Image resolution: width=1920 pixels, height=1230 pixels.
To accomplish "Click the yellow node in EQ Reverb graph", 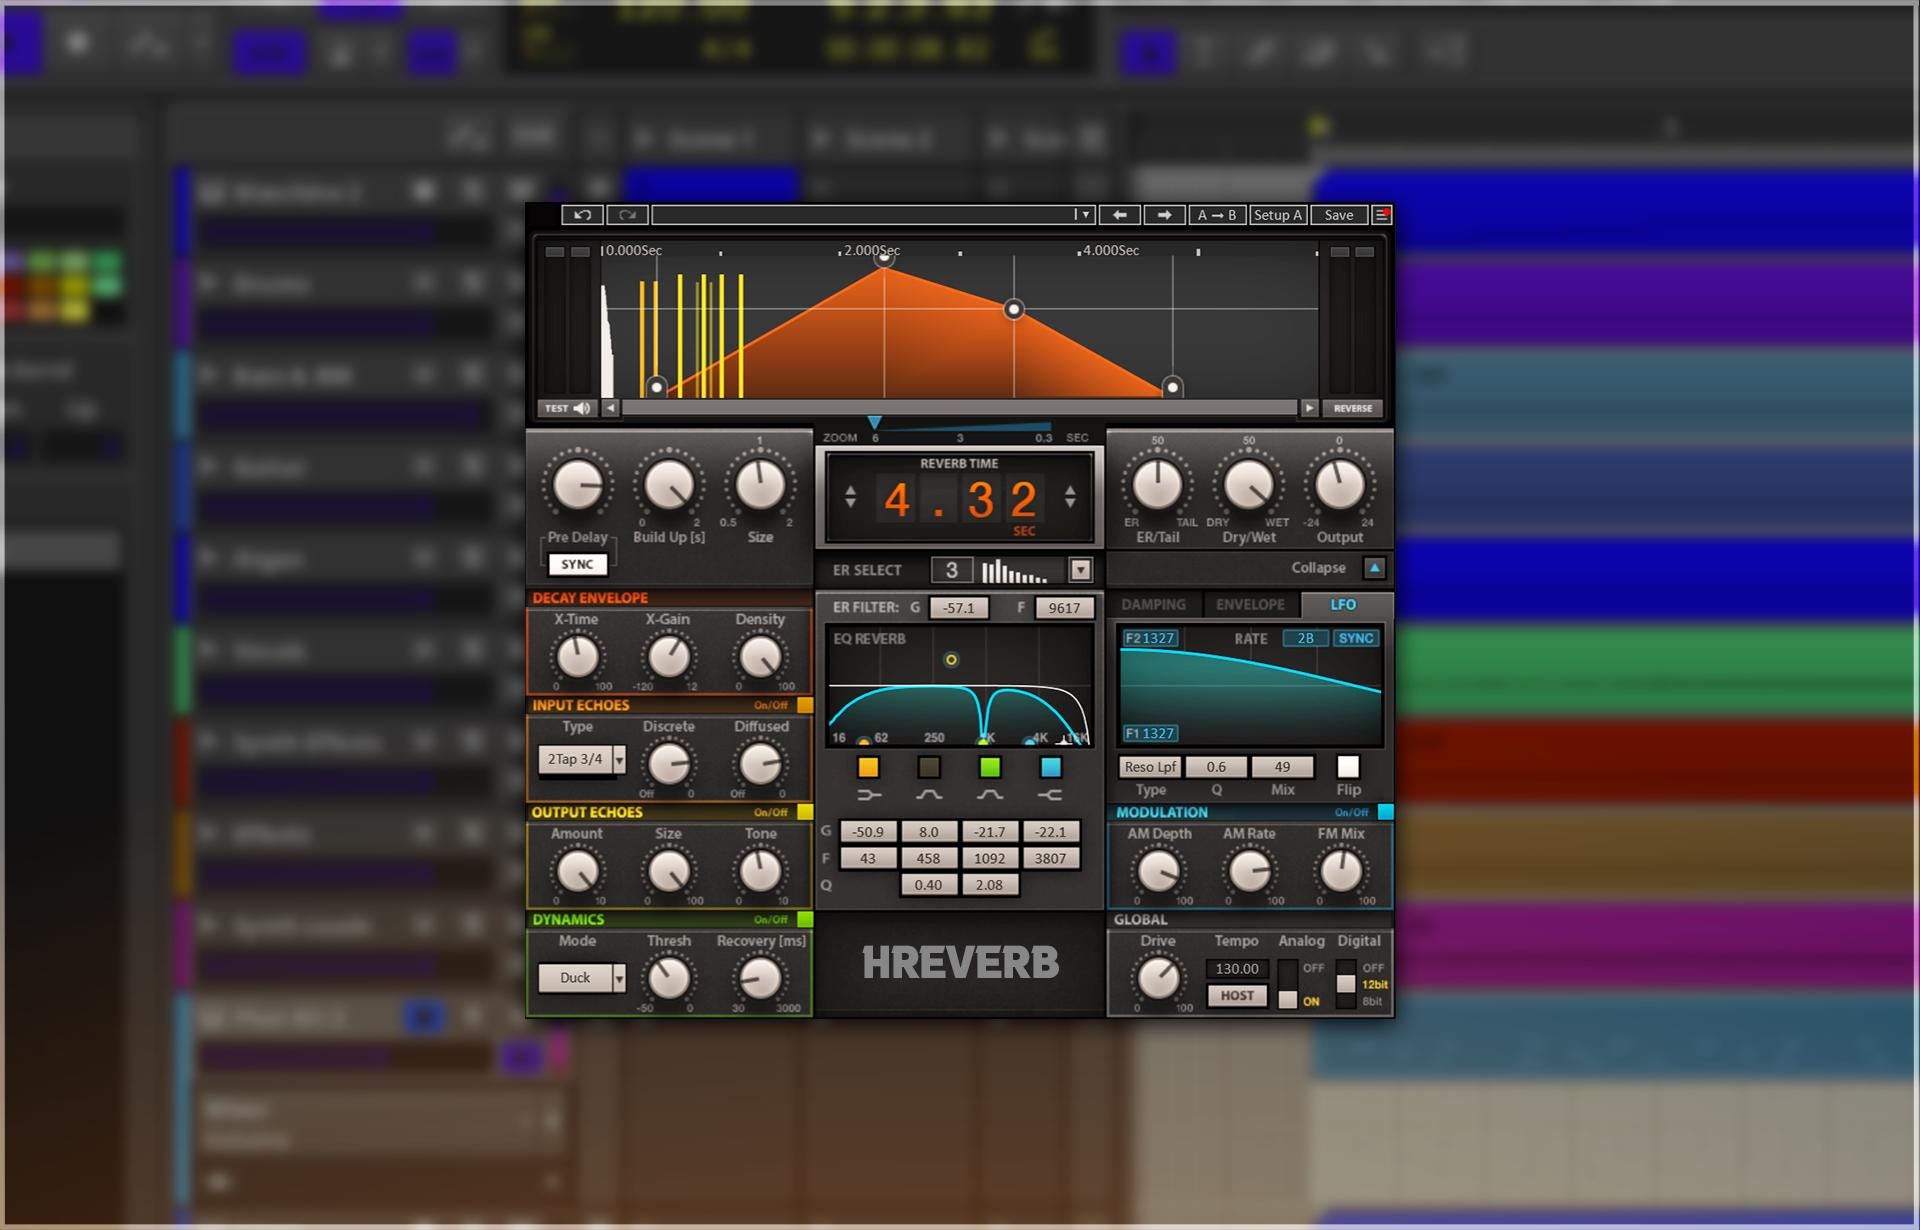I will 951,660.
